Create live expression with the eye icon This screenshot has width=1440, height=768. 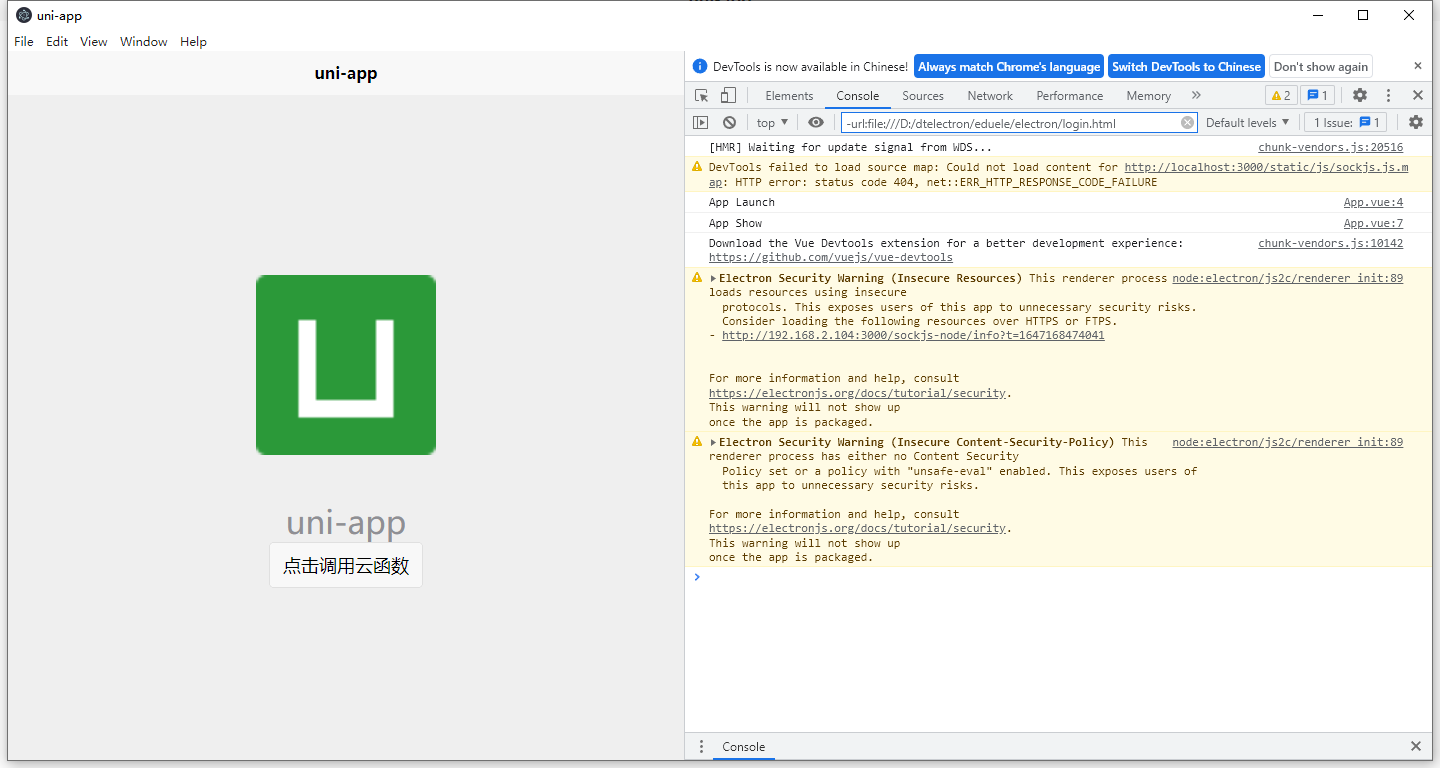(x=816, y=123)
